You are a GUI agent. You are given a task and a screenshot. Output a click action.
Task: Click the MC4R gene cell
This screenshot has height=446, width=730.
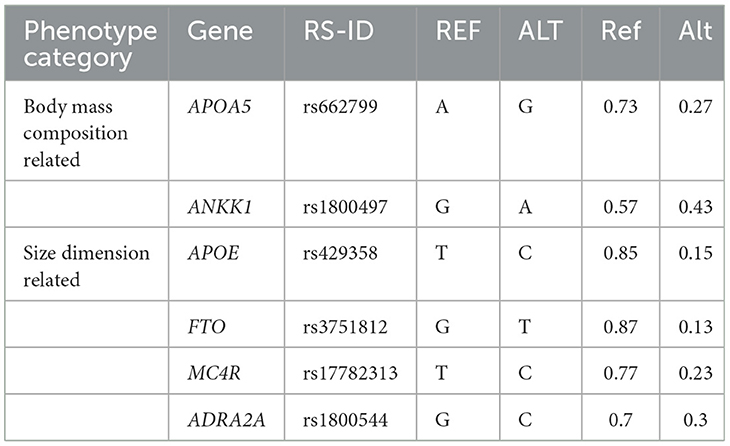[213, 373]
